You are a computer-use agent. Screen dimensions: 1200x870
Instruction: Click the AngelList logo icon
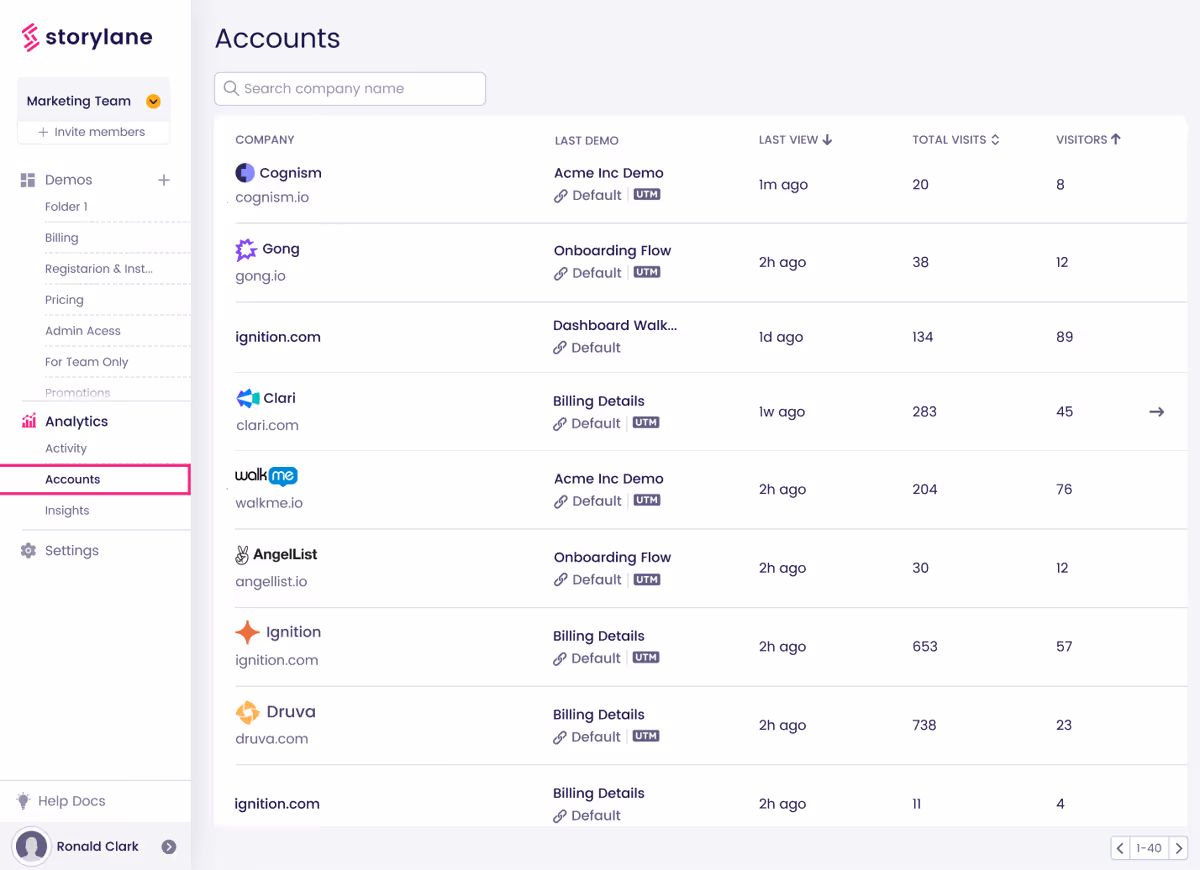(x=242, y=555)
